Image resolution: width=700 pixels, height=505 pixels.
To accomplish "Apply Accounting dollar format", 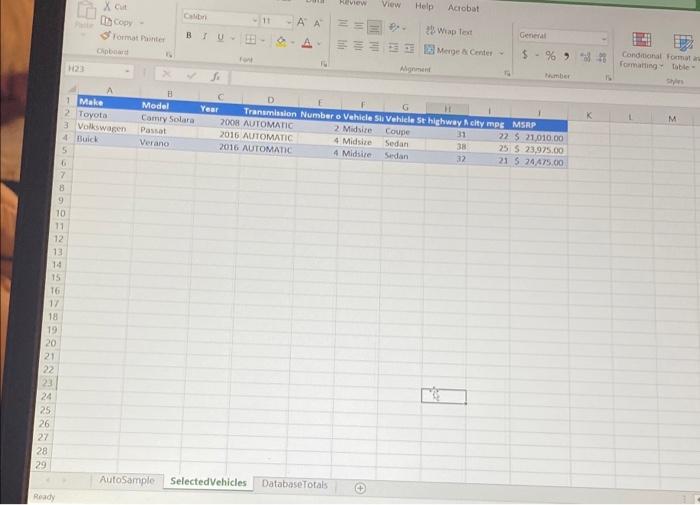I will click(x=525, y=54).
